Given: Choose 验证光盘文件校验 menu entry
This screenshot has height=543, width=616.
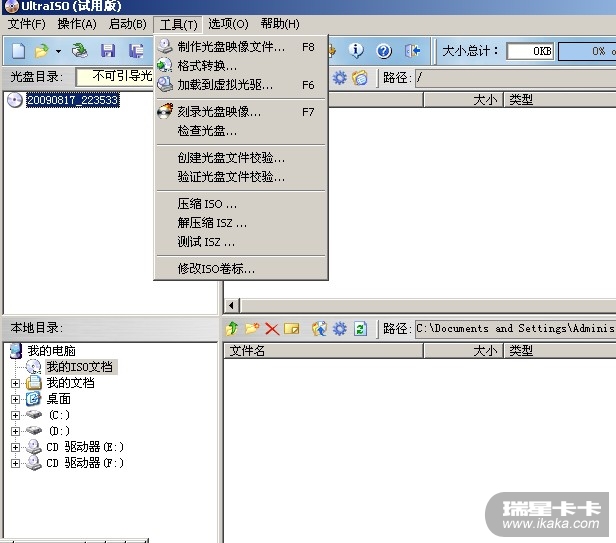Looking at the screenshot, I should click(x=241, y=177).
